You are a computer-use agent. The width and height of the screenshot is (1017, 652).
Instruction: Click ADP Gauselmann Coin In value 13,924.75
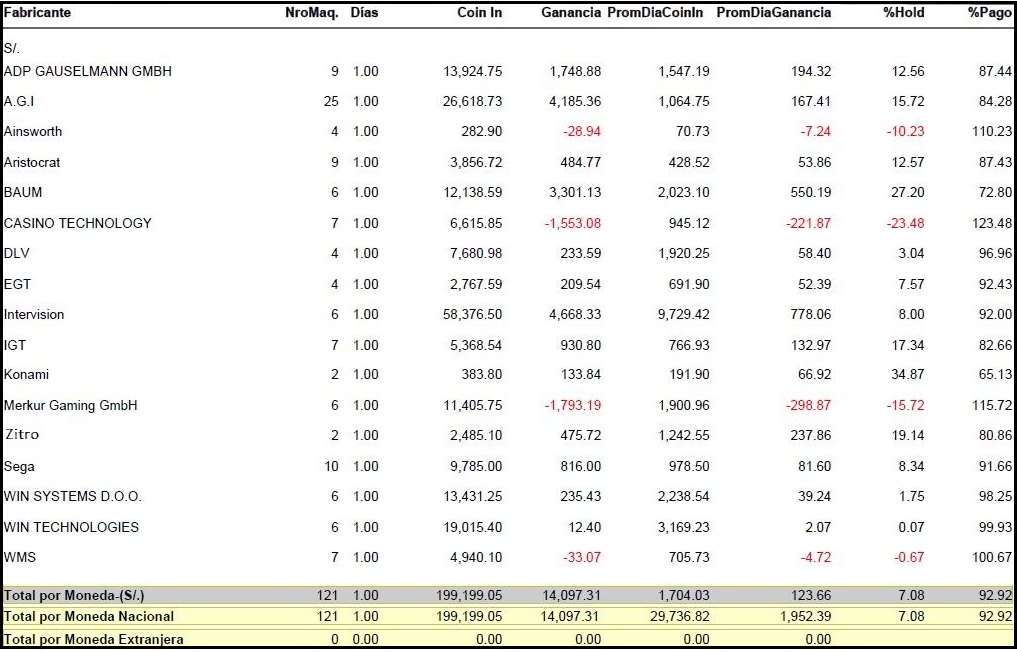point(473,71)
